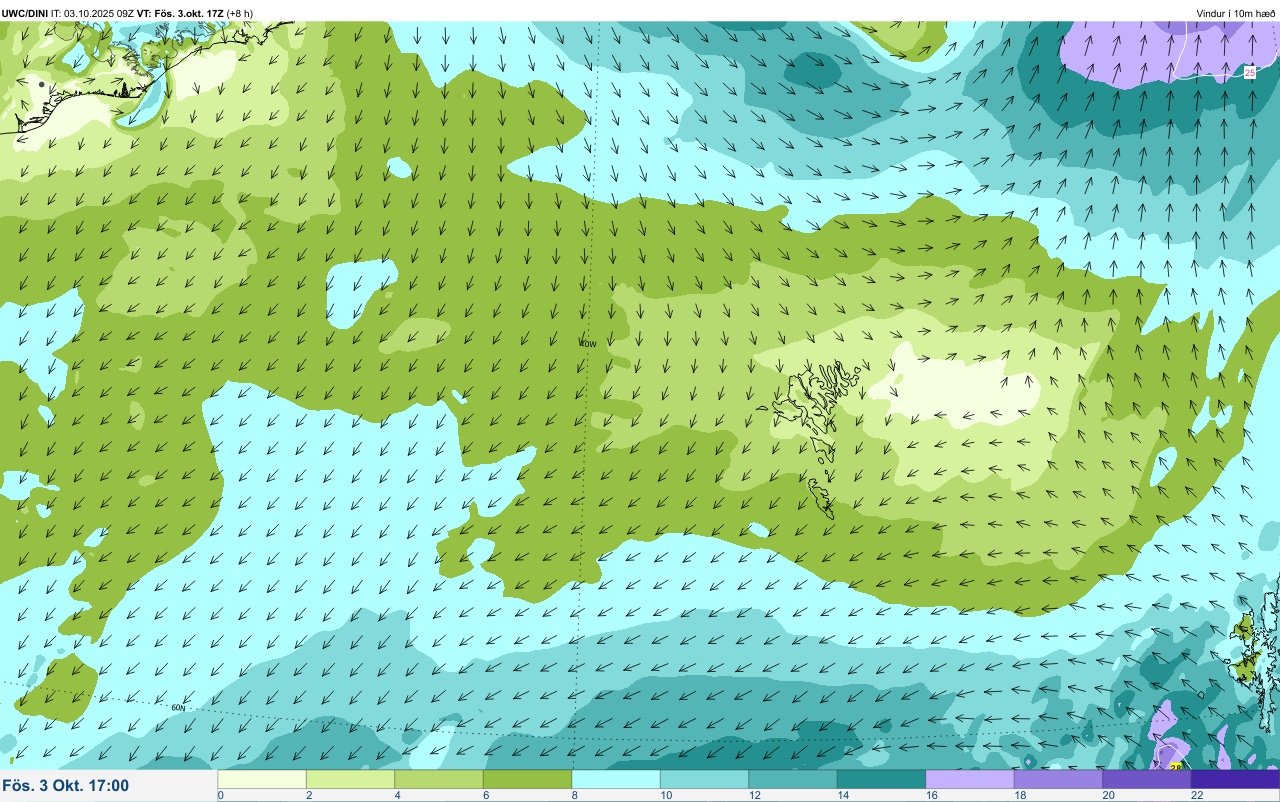Click the '10W' longitude label

pyautogui.click(x=588, y=343)
